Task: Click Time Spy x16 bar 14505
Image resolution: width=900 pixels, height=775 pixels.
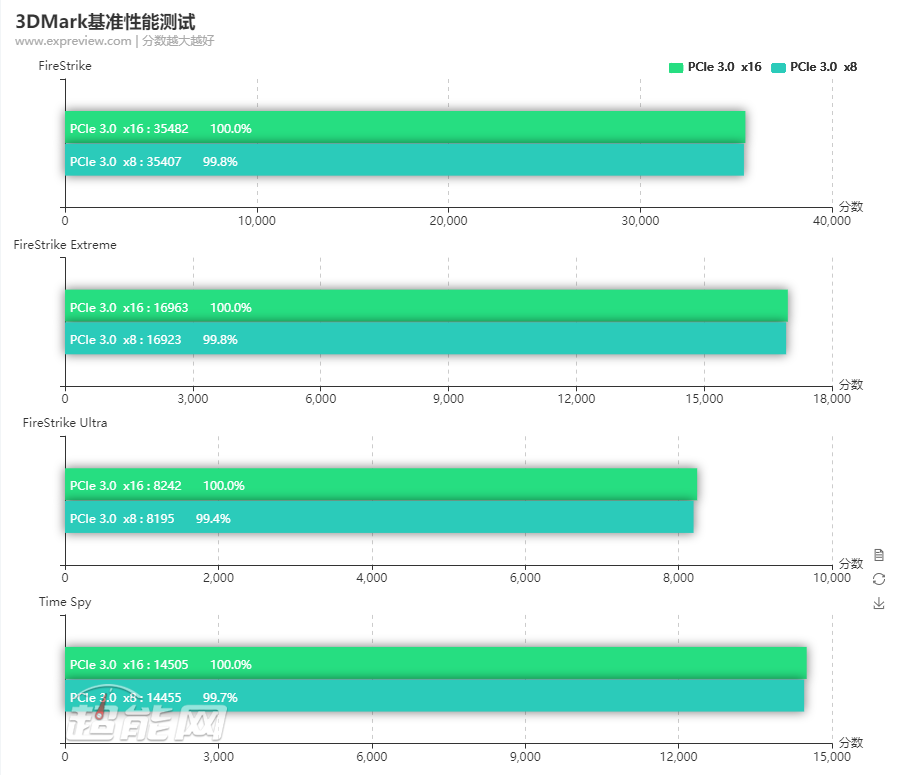Action: click(436, 664)
